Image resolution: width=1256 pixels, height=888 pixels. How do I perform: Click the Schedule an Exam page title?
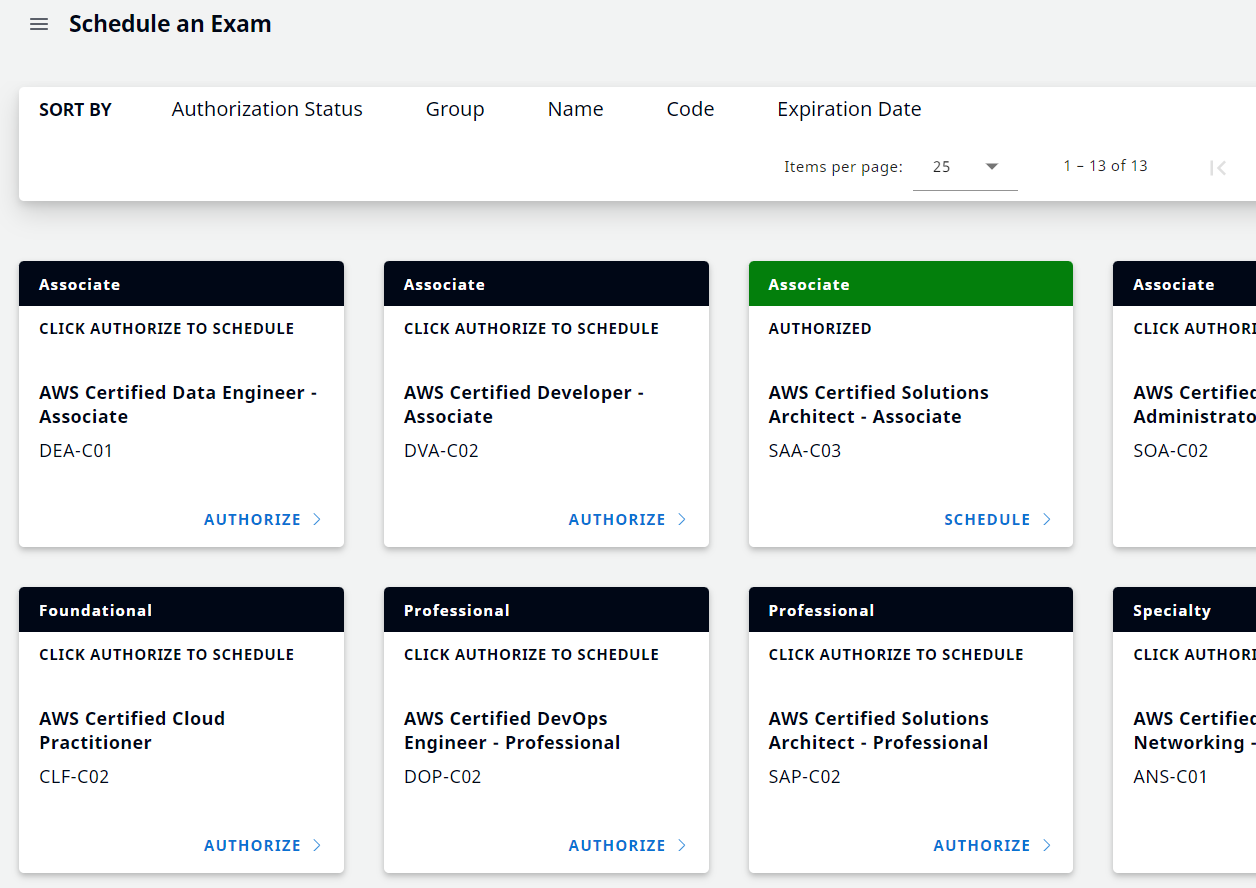tap(170, 24)
